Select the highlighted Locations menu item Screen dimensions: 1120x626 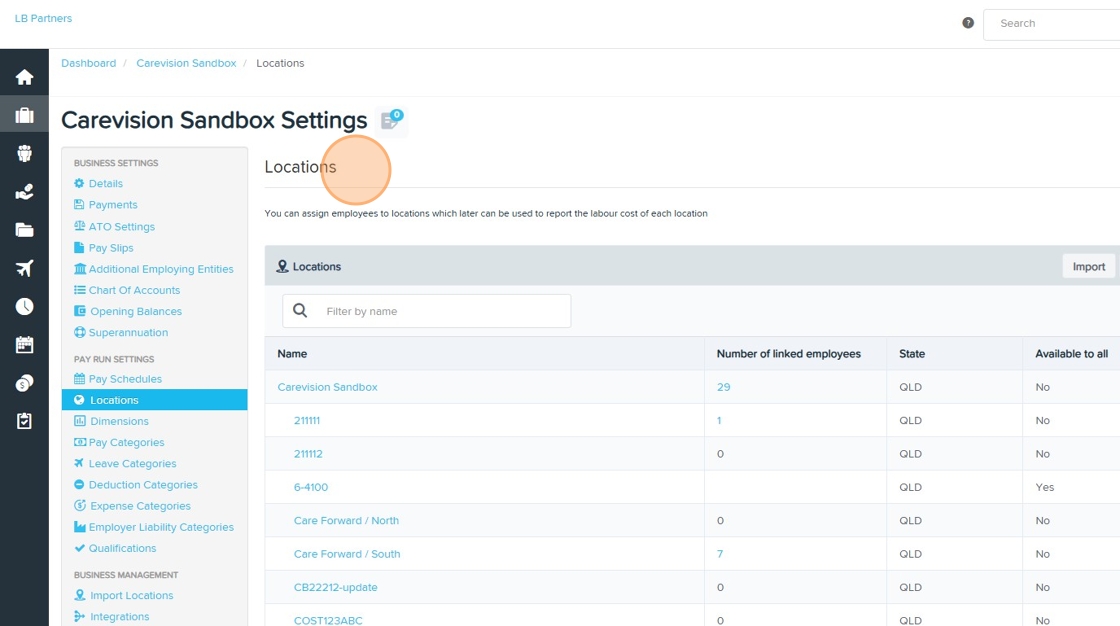click(x=154, y=400)
